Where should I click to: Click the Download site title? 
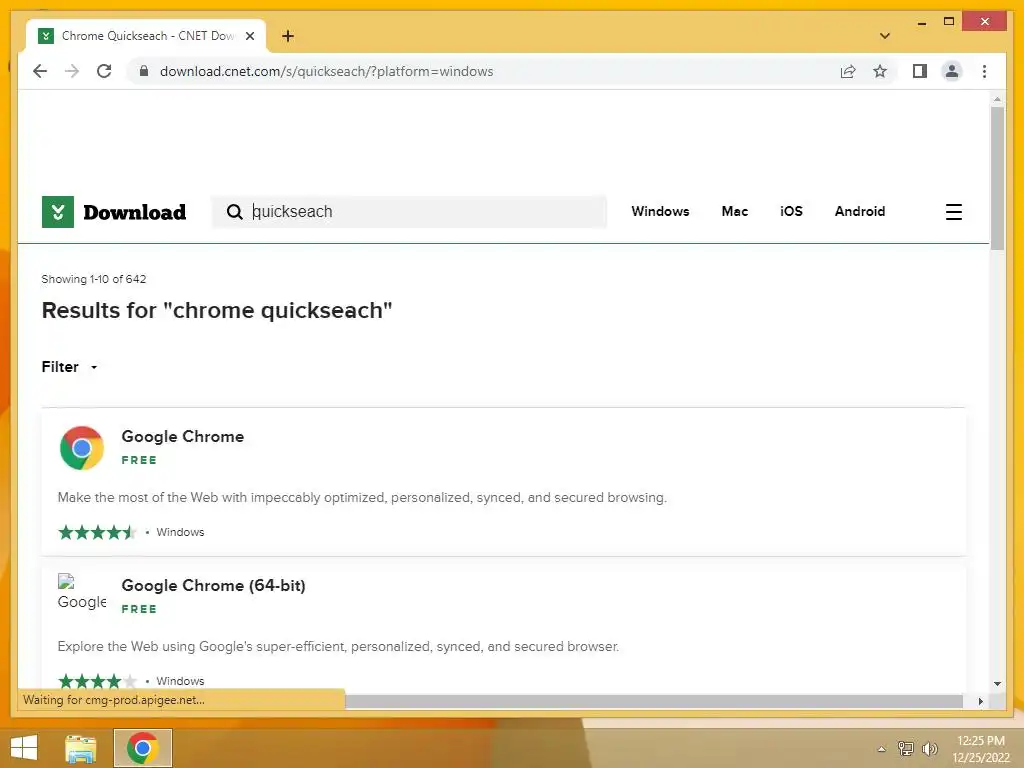point(135,212)
